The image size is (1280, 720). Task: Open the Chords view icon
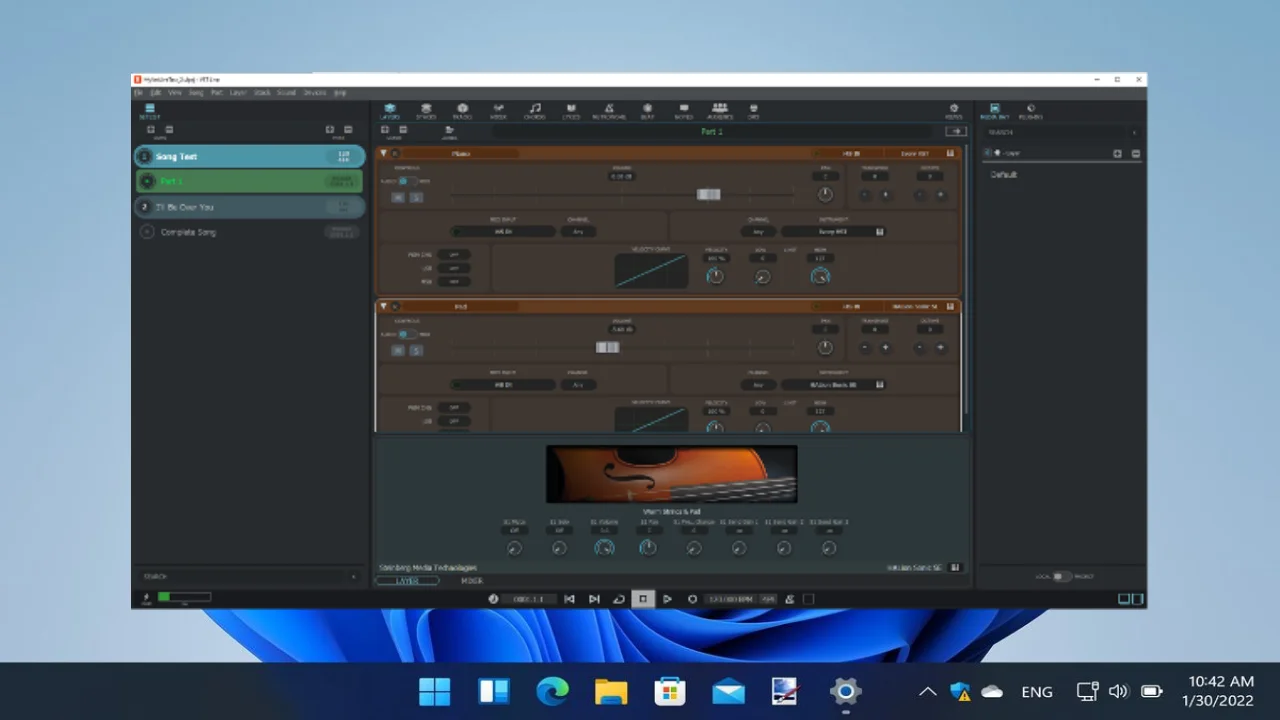[x=535, y=110]
